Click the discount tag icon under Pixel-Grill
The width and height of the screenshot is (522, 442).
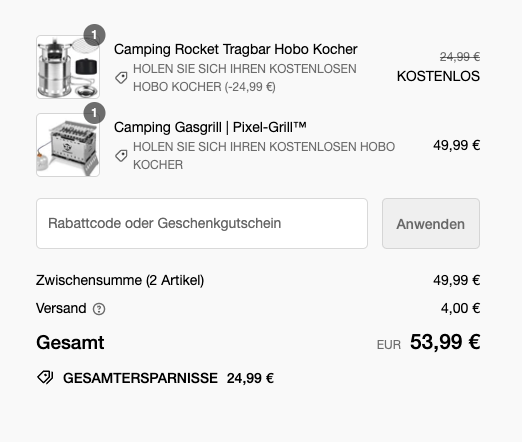pyautogui.click(x=121, y=156)
